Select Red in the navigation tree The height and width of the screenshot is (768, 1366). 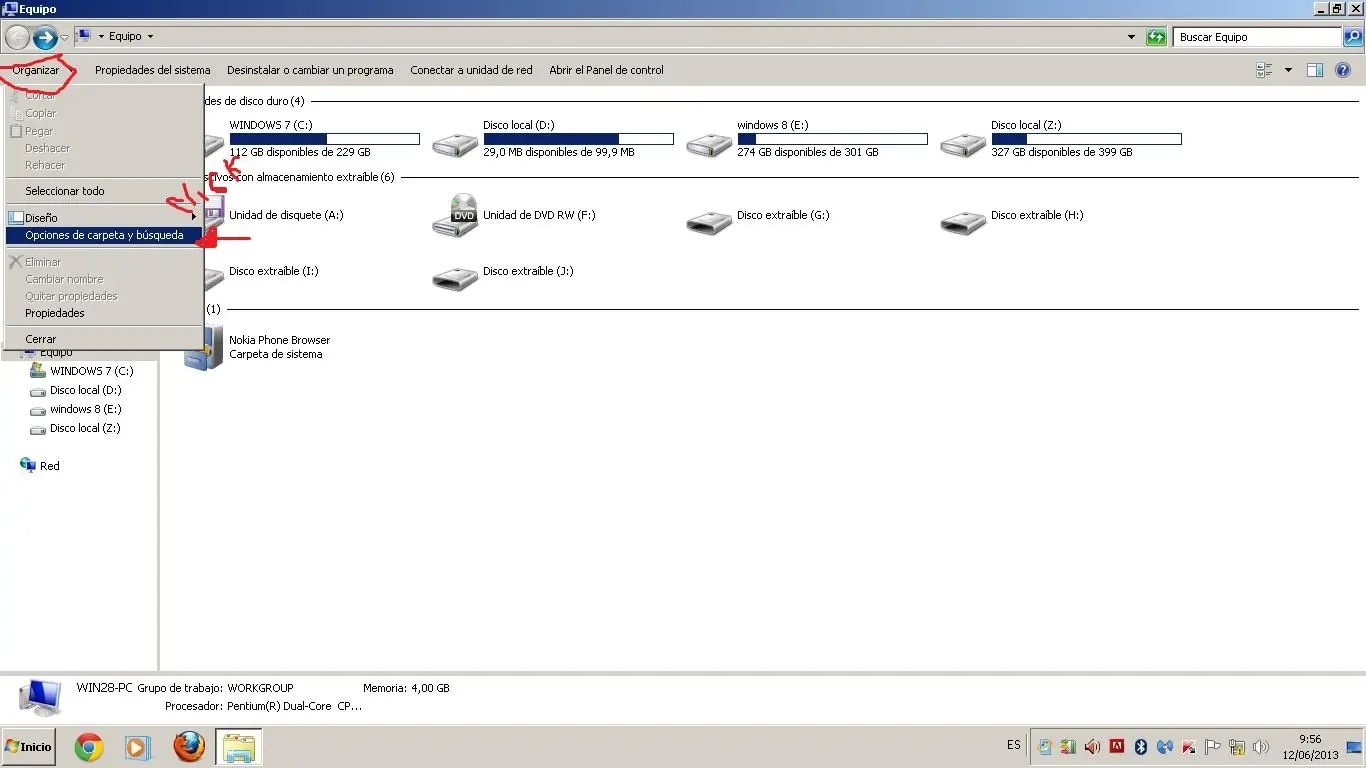[x=50, y=466]
